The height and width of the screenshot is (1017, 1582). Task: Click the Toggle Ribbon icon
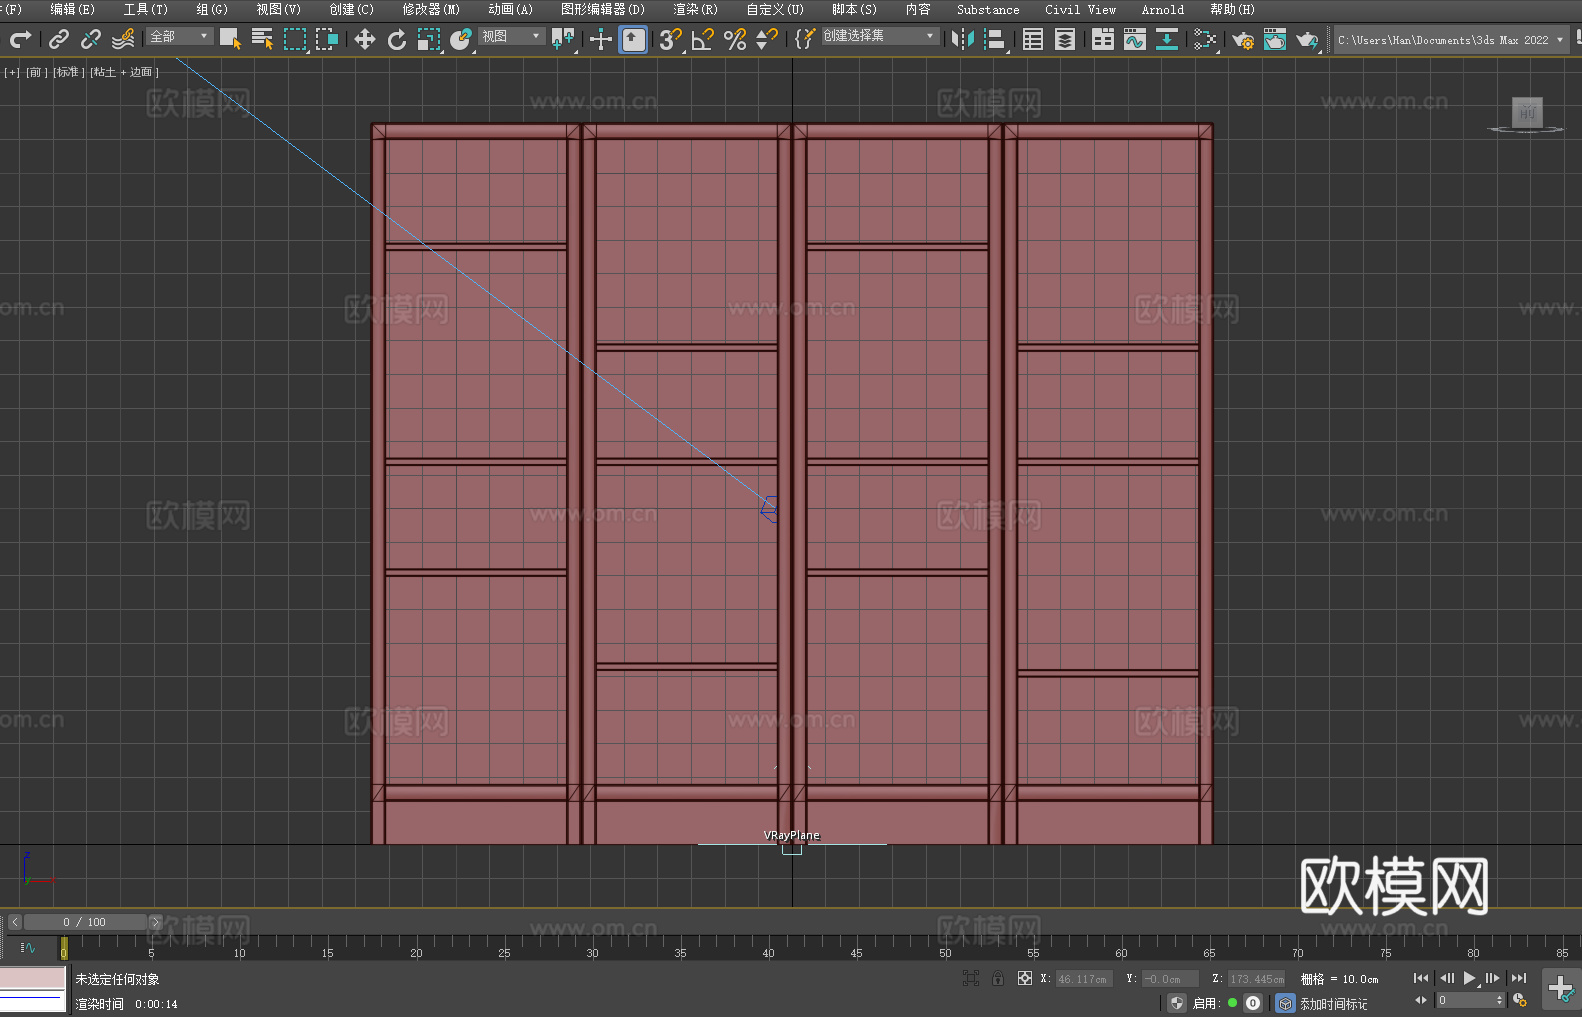pos(1103,39)
